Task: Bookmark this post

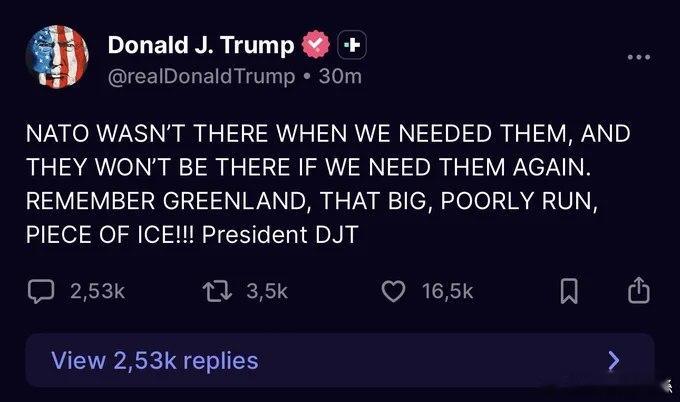Action: pos(569,291)
